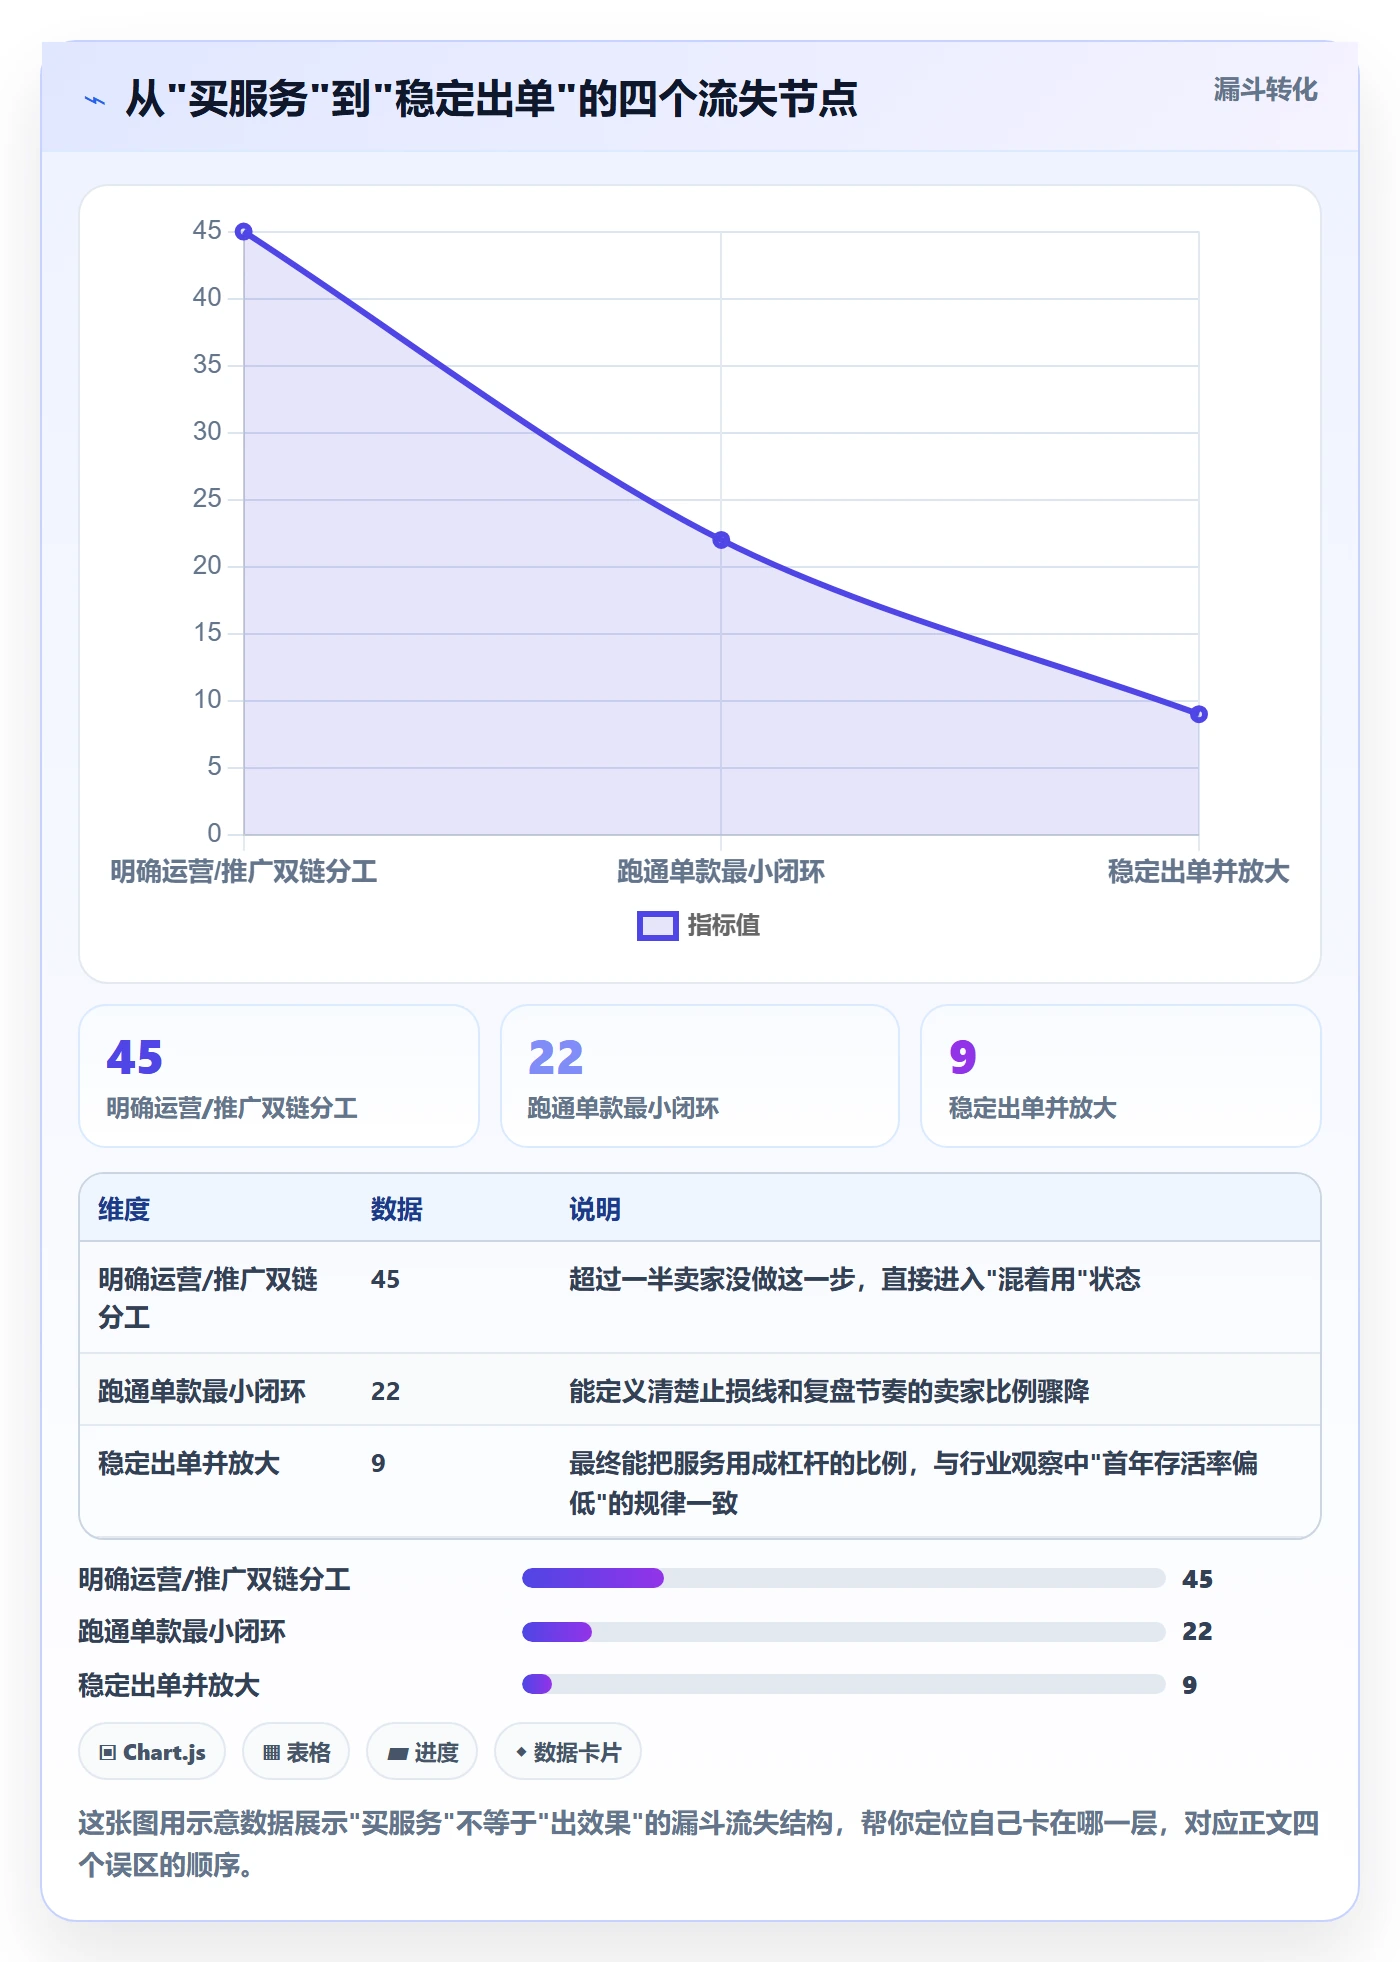Click the caption paragraph starting 这张图用示意数据

coord(699,1844)
